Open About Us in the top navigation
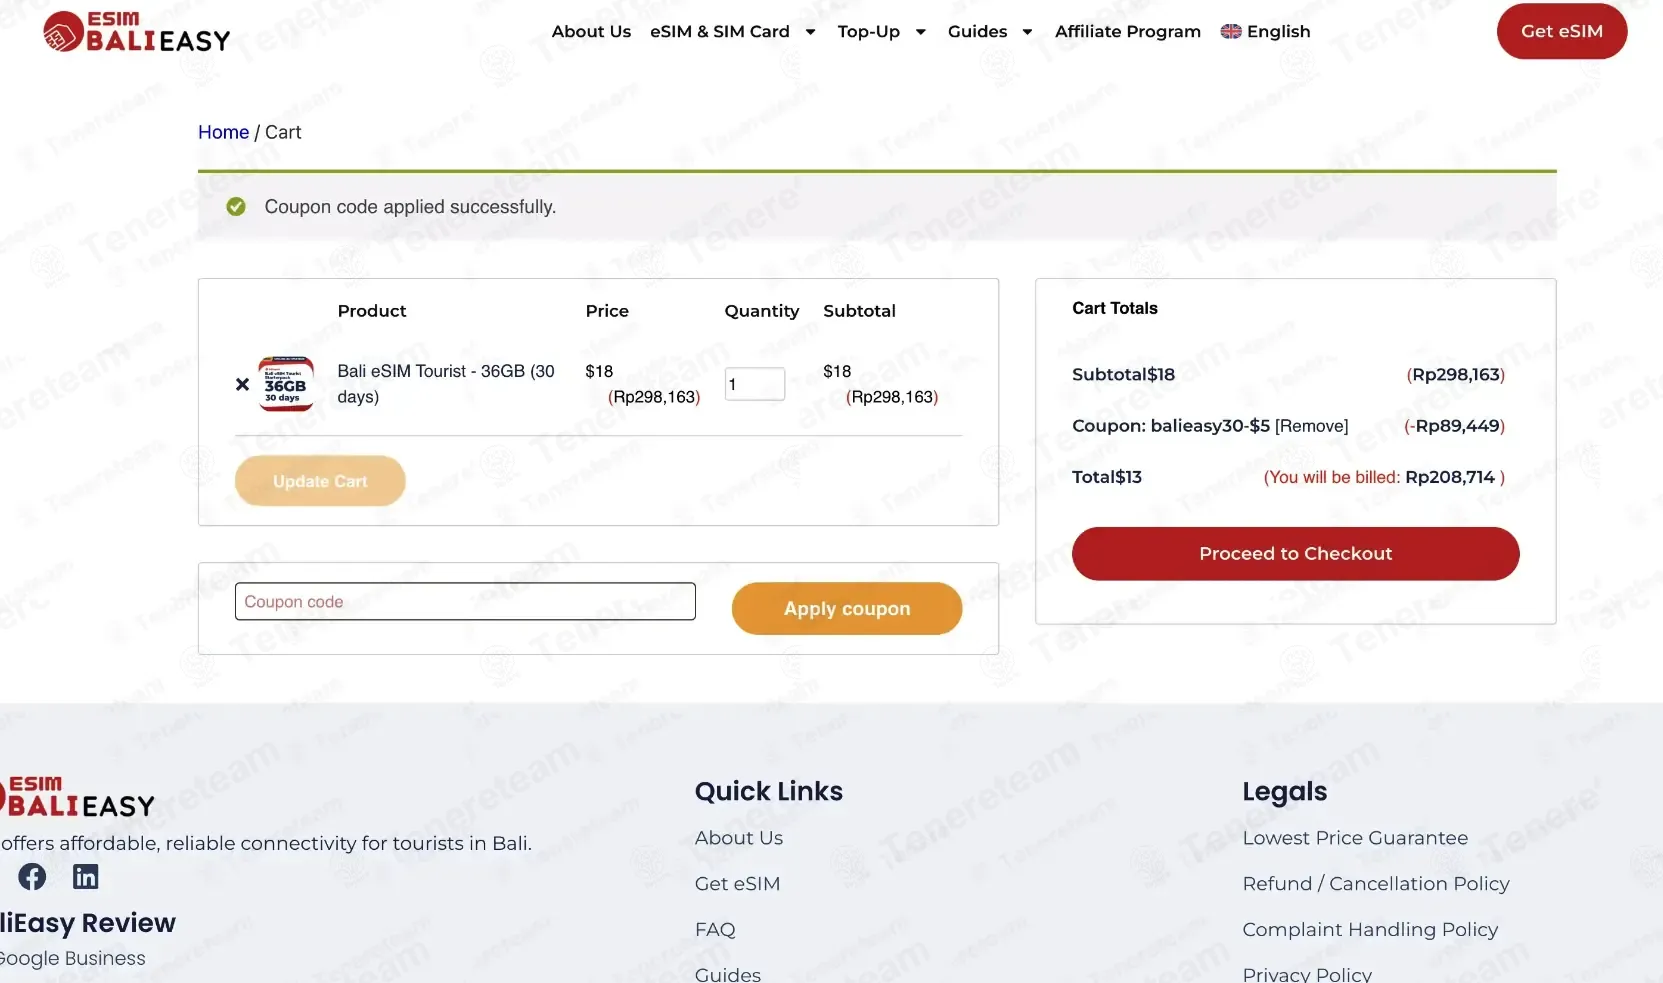 tap(591, 32)
